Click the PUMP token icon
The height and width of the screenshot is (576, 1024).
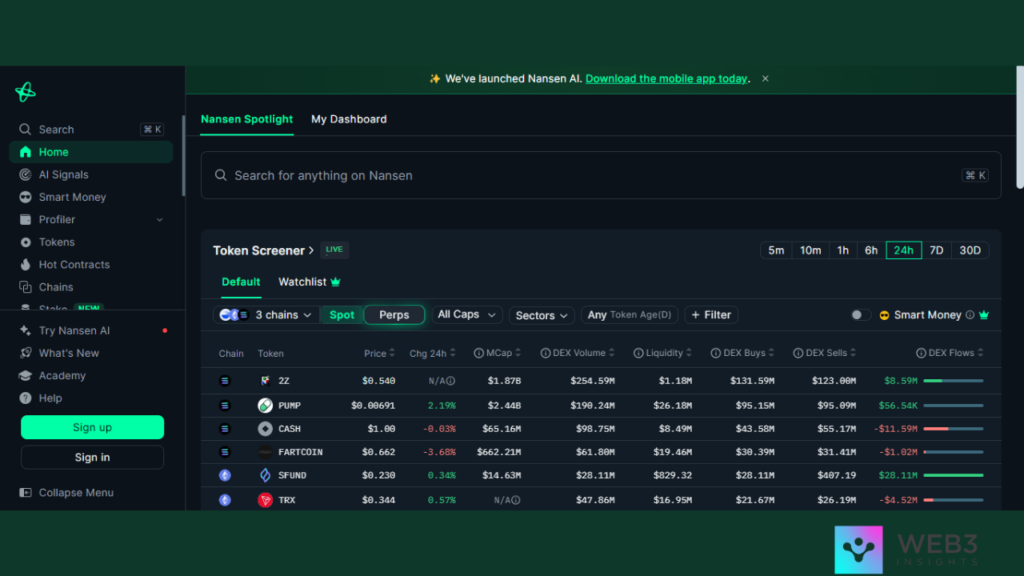coord(265,406)
